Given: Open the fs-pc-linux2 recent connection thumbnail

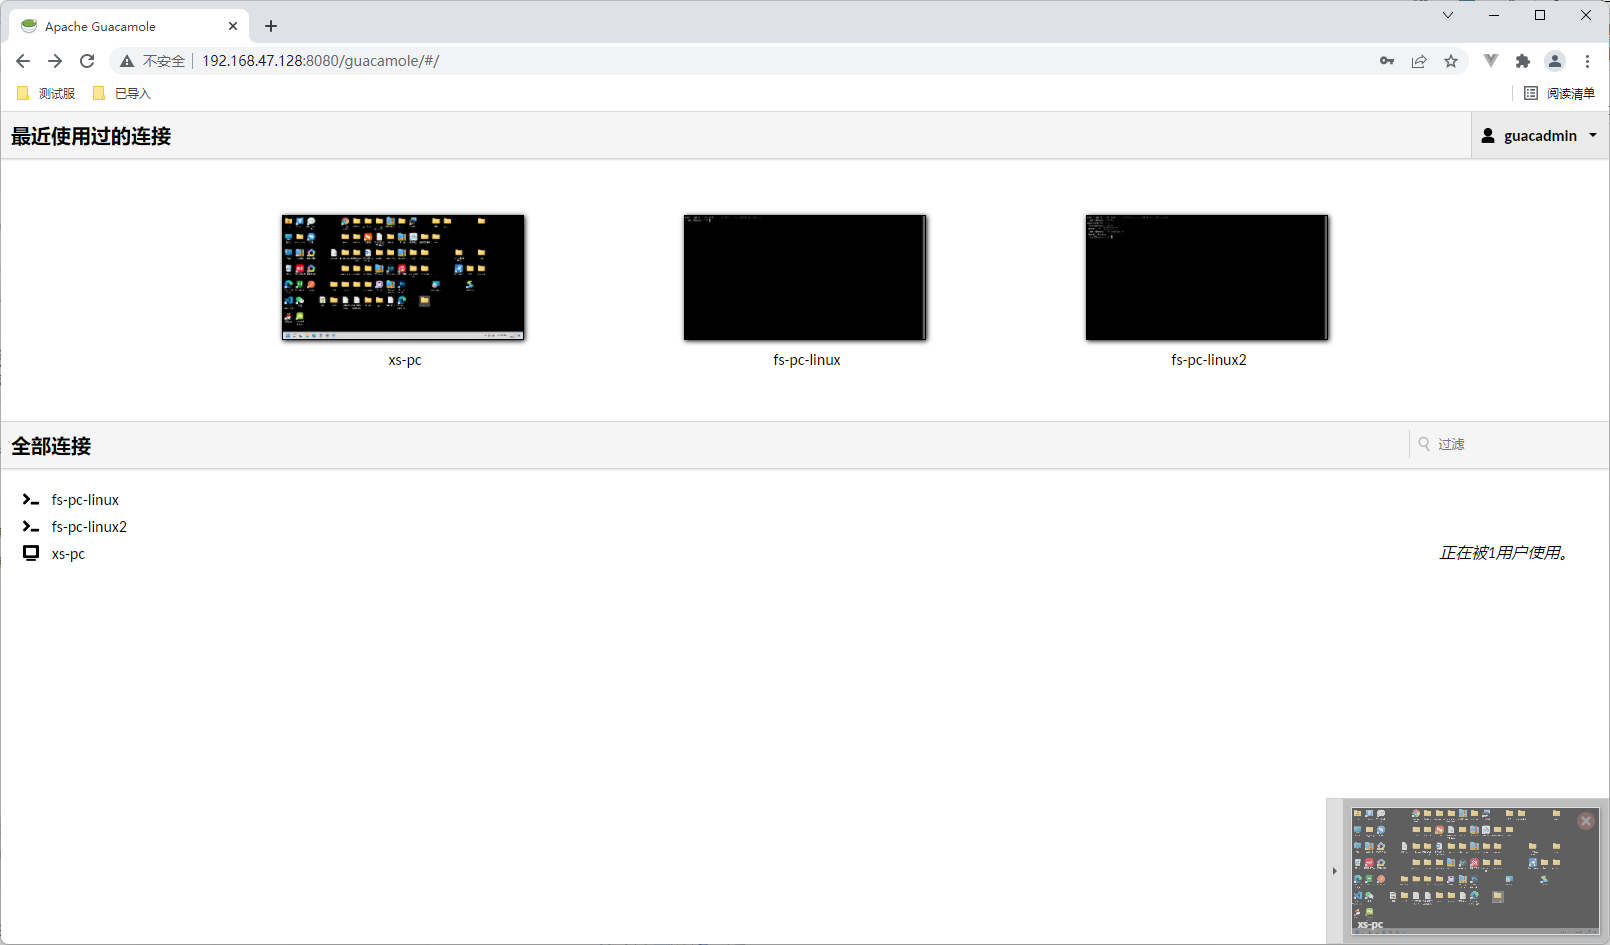Looking at the screenshot, I should point(1207,277).
